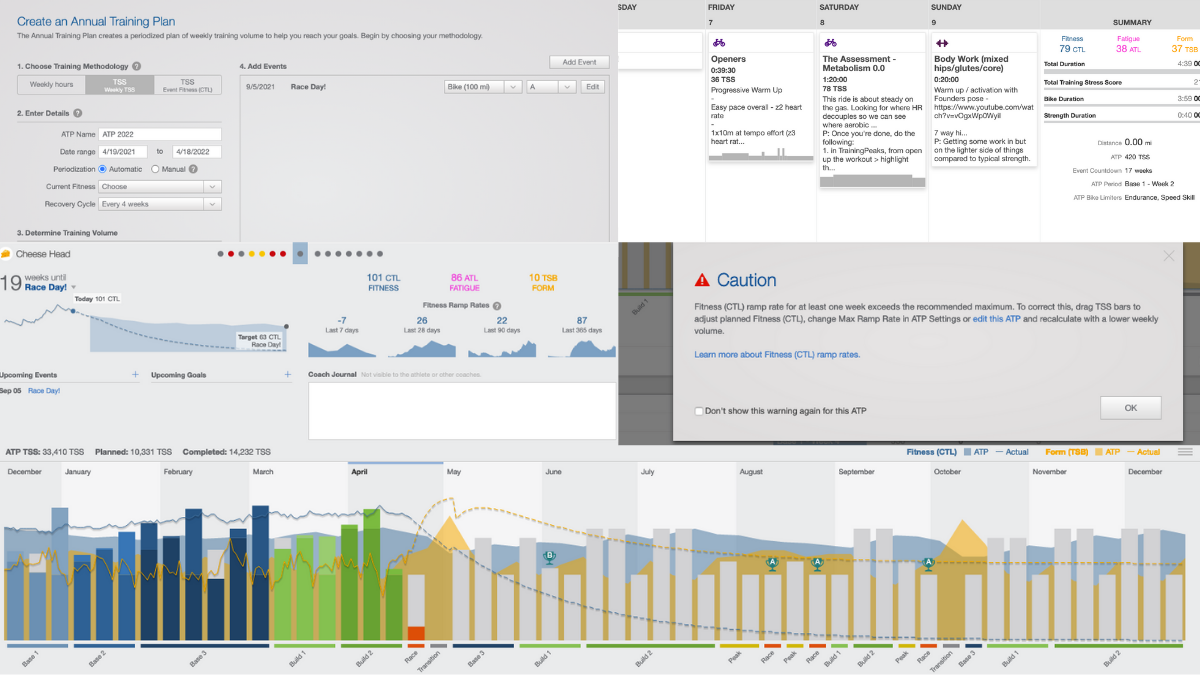Click help icon next to Fitness Ramp Rates
Screen dimensions: 1200x675
click(x=497, y=305)
